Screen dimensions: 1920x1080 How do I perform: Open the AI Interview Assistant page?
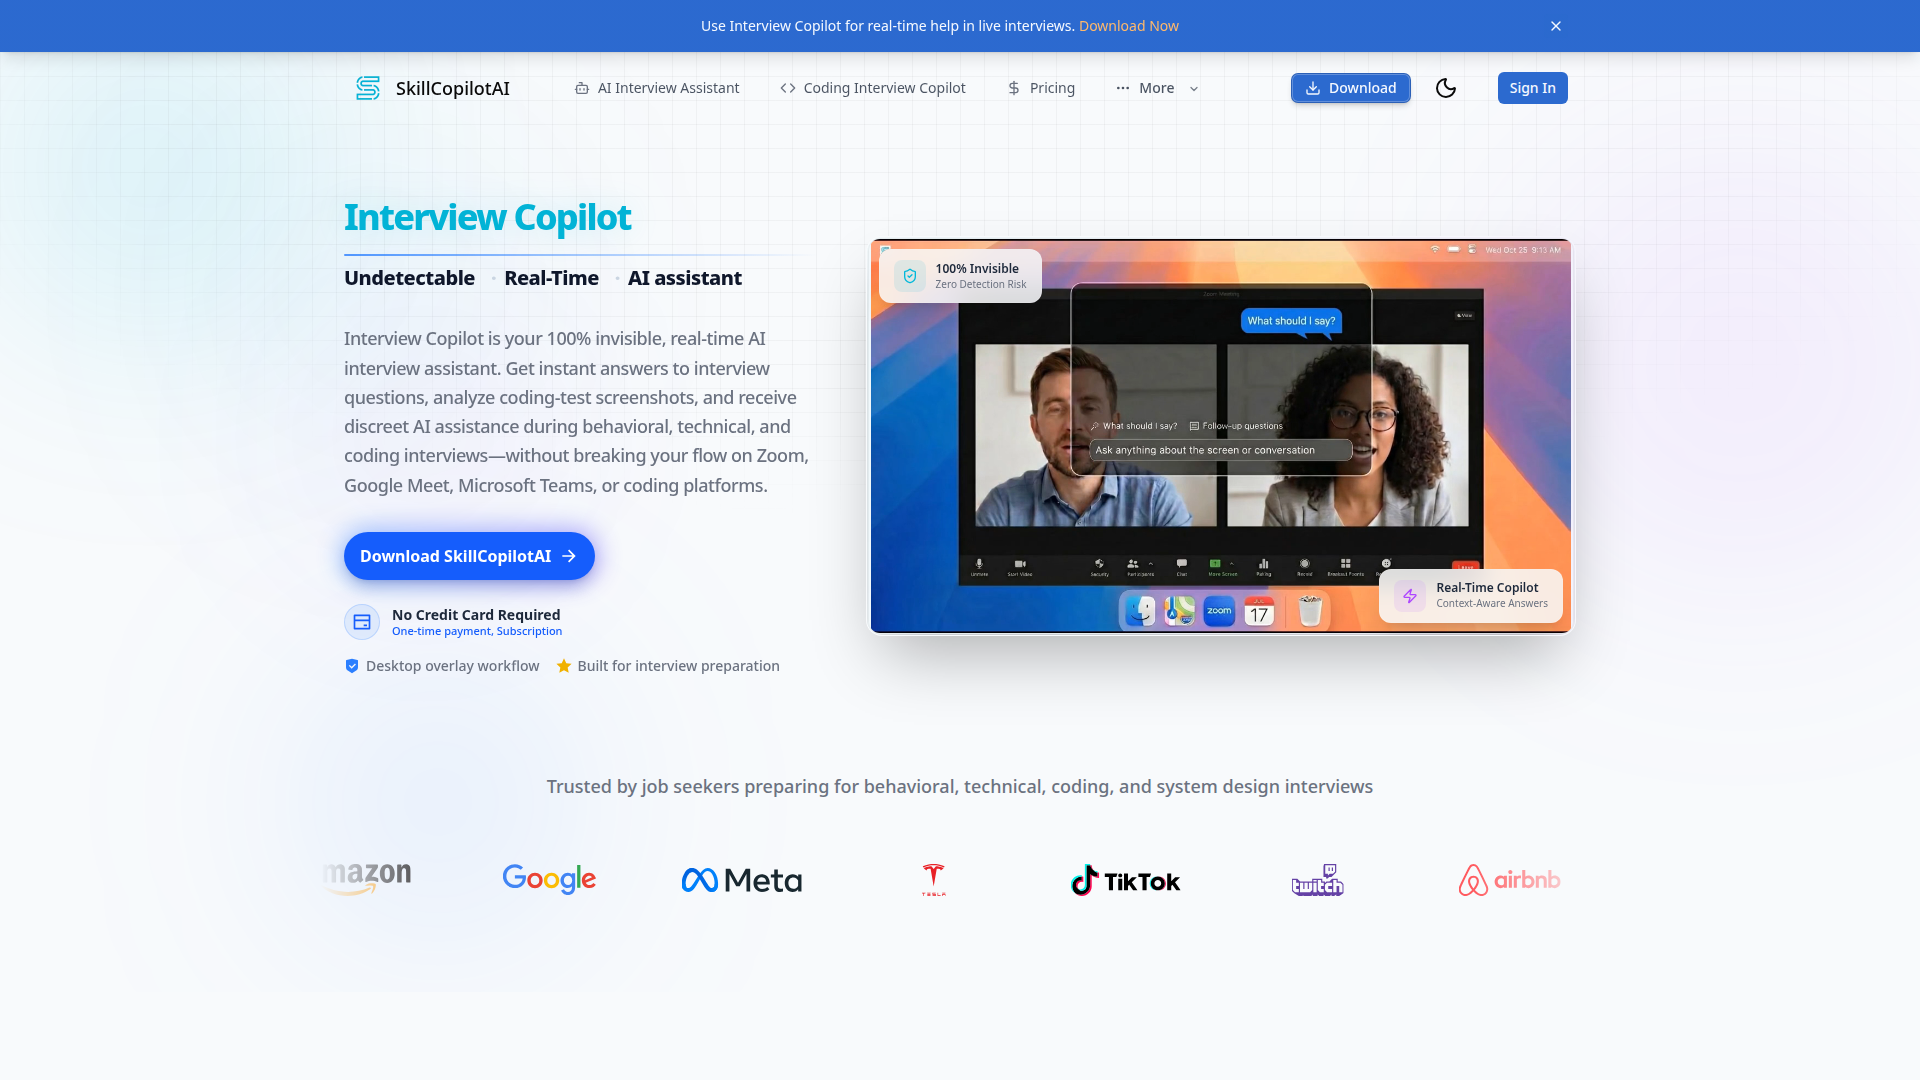(657, 88)
